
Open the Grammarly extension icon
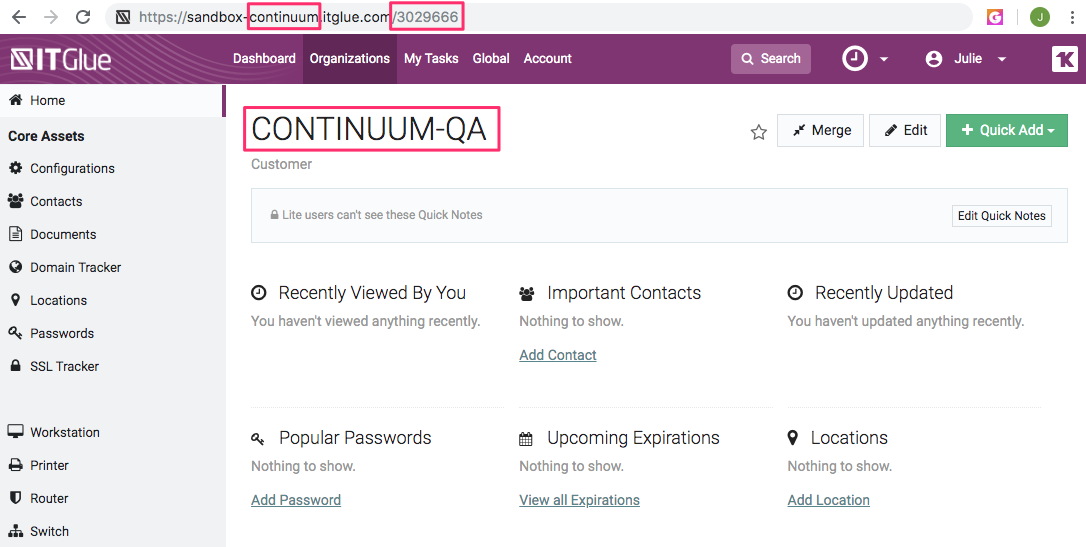coord(995,17)
